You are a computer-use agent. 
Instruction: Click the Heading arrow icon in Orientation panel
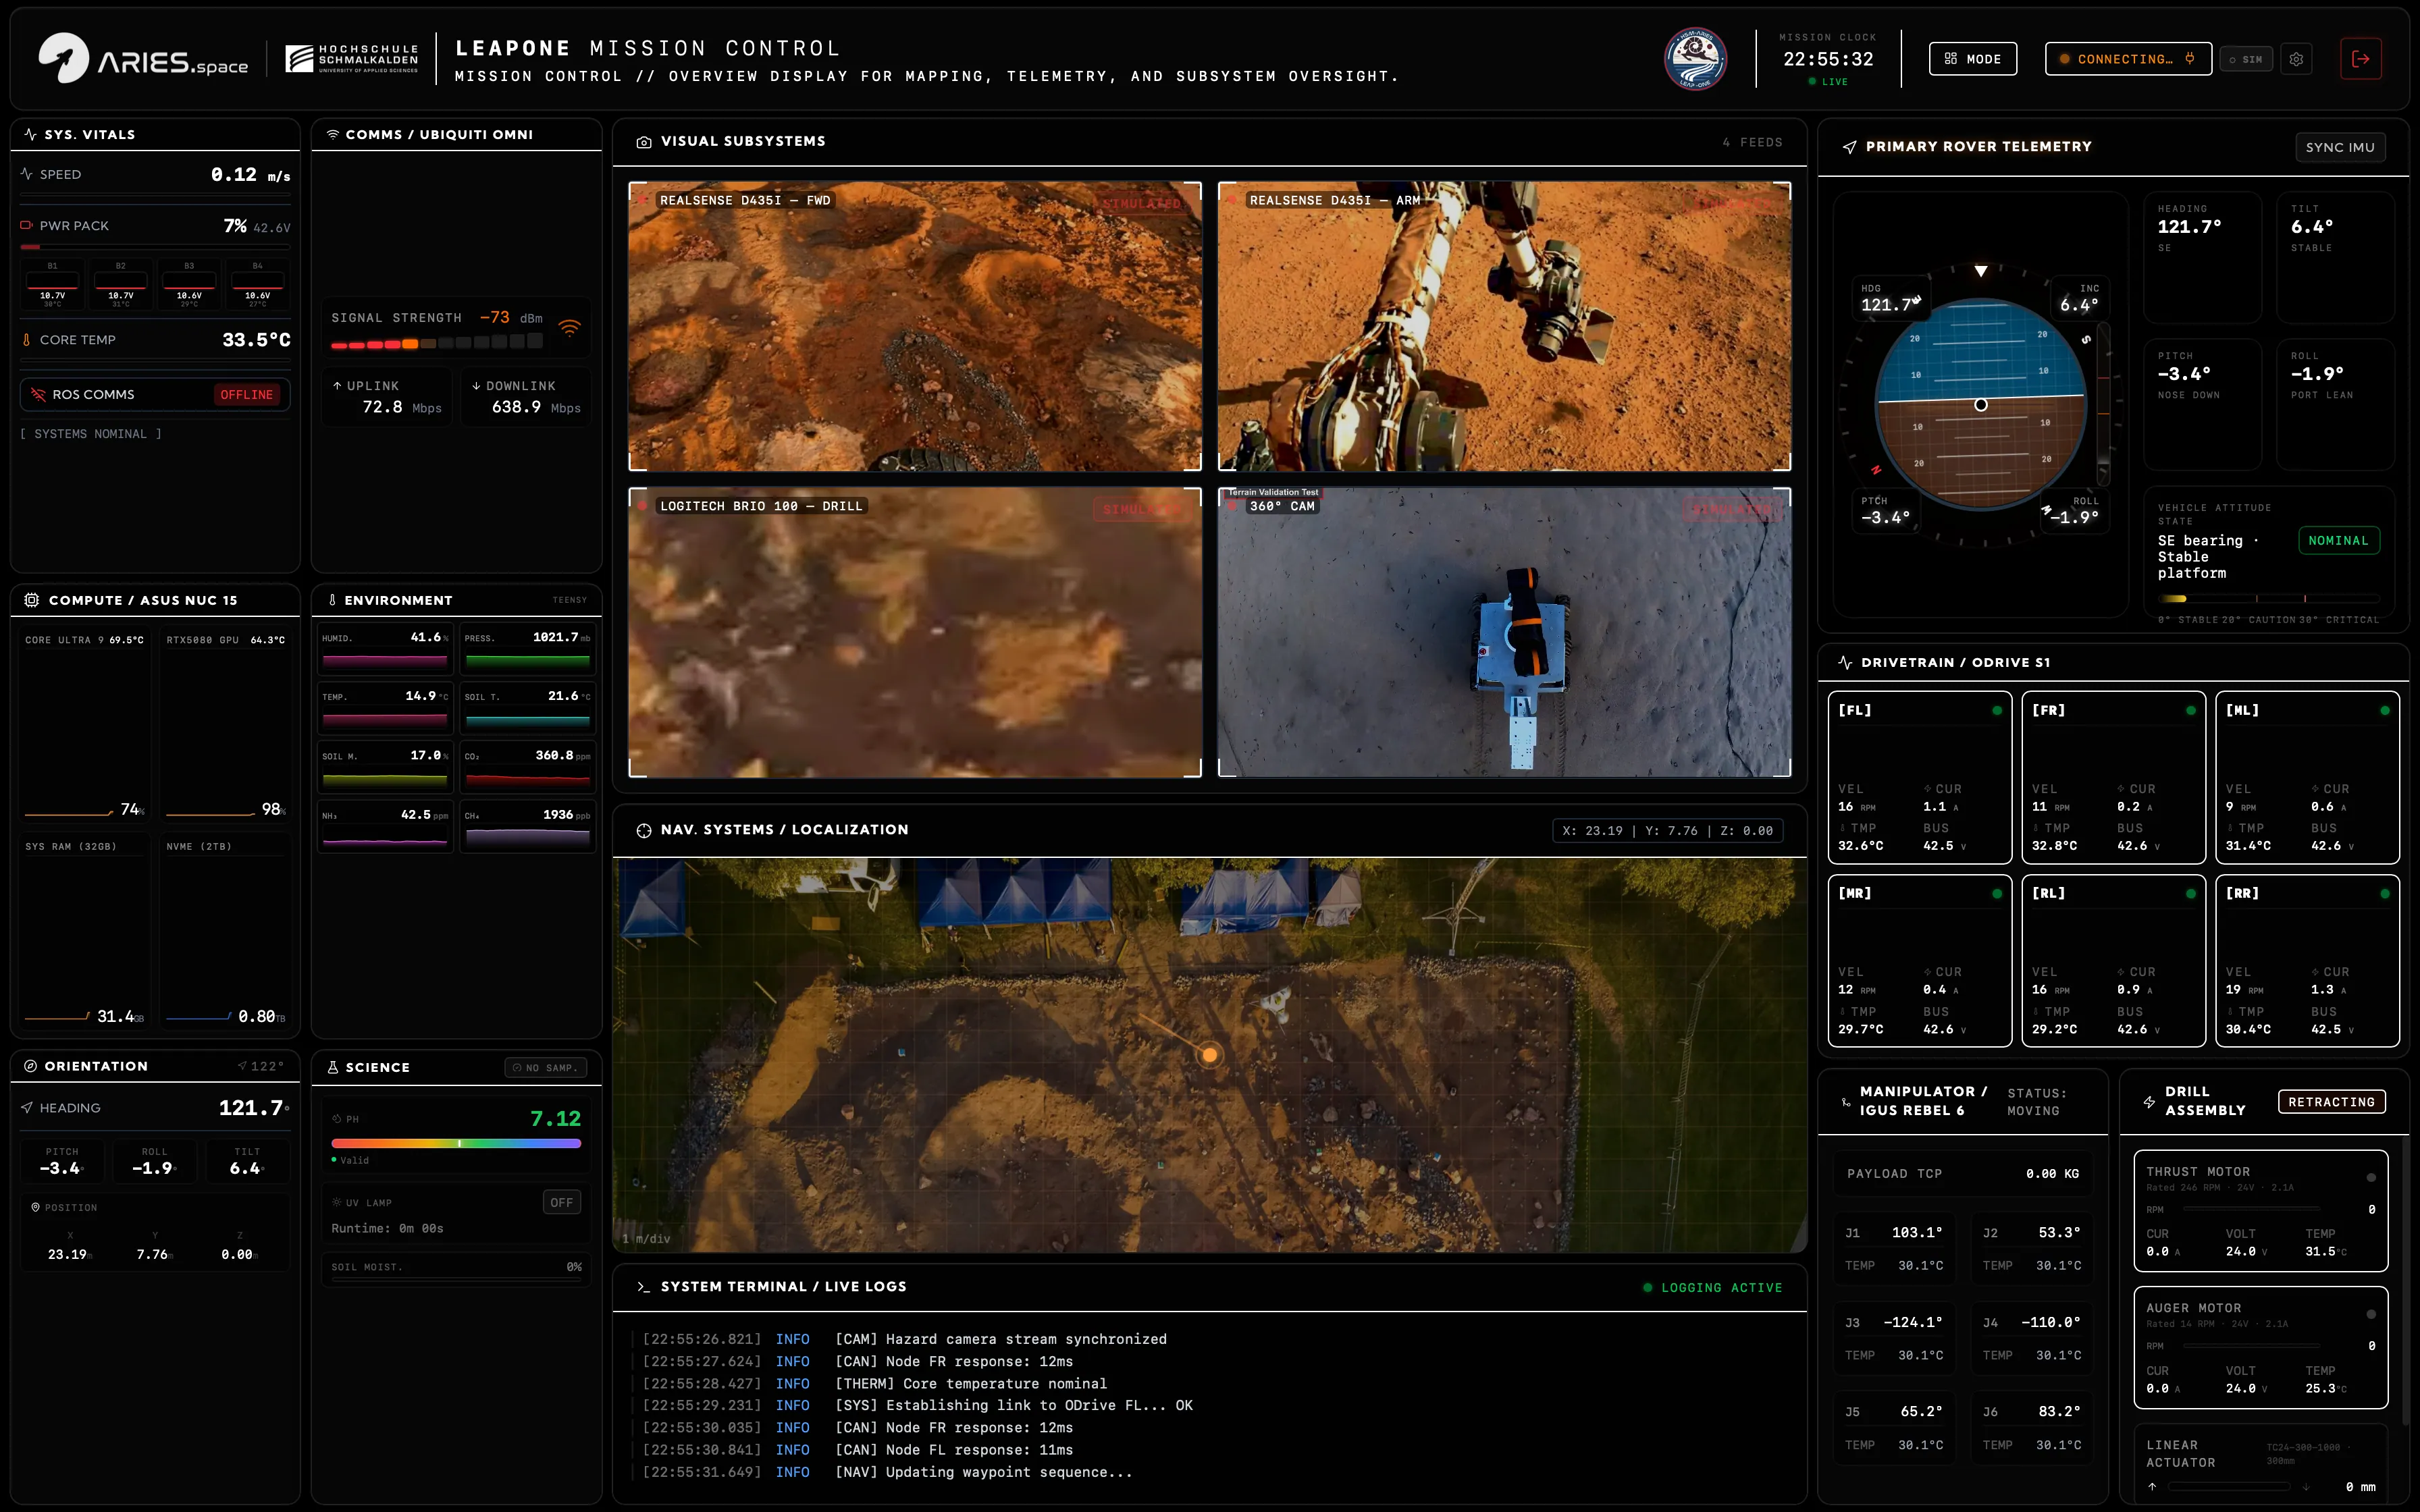point(27,1108)
